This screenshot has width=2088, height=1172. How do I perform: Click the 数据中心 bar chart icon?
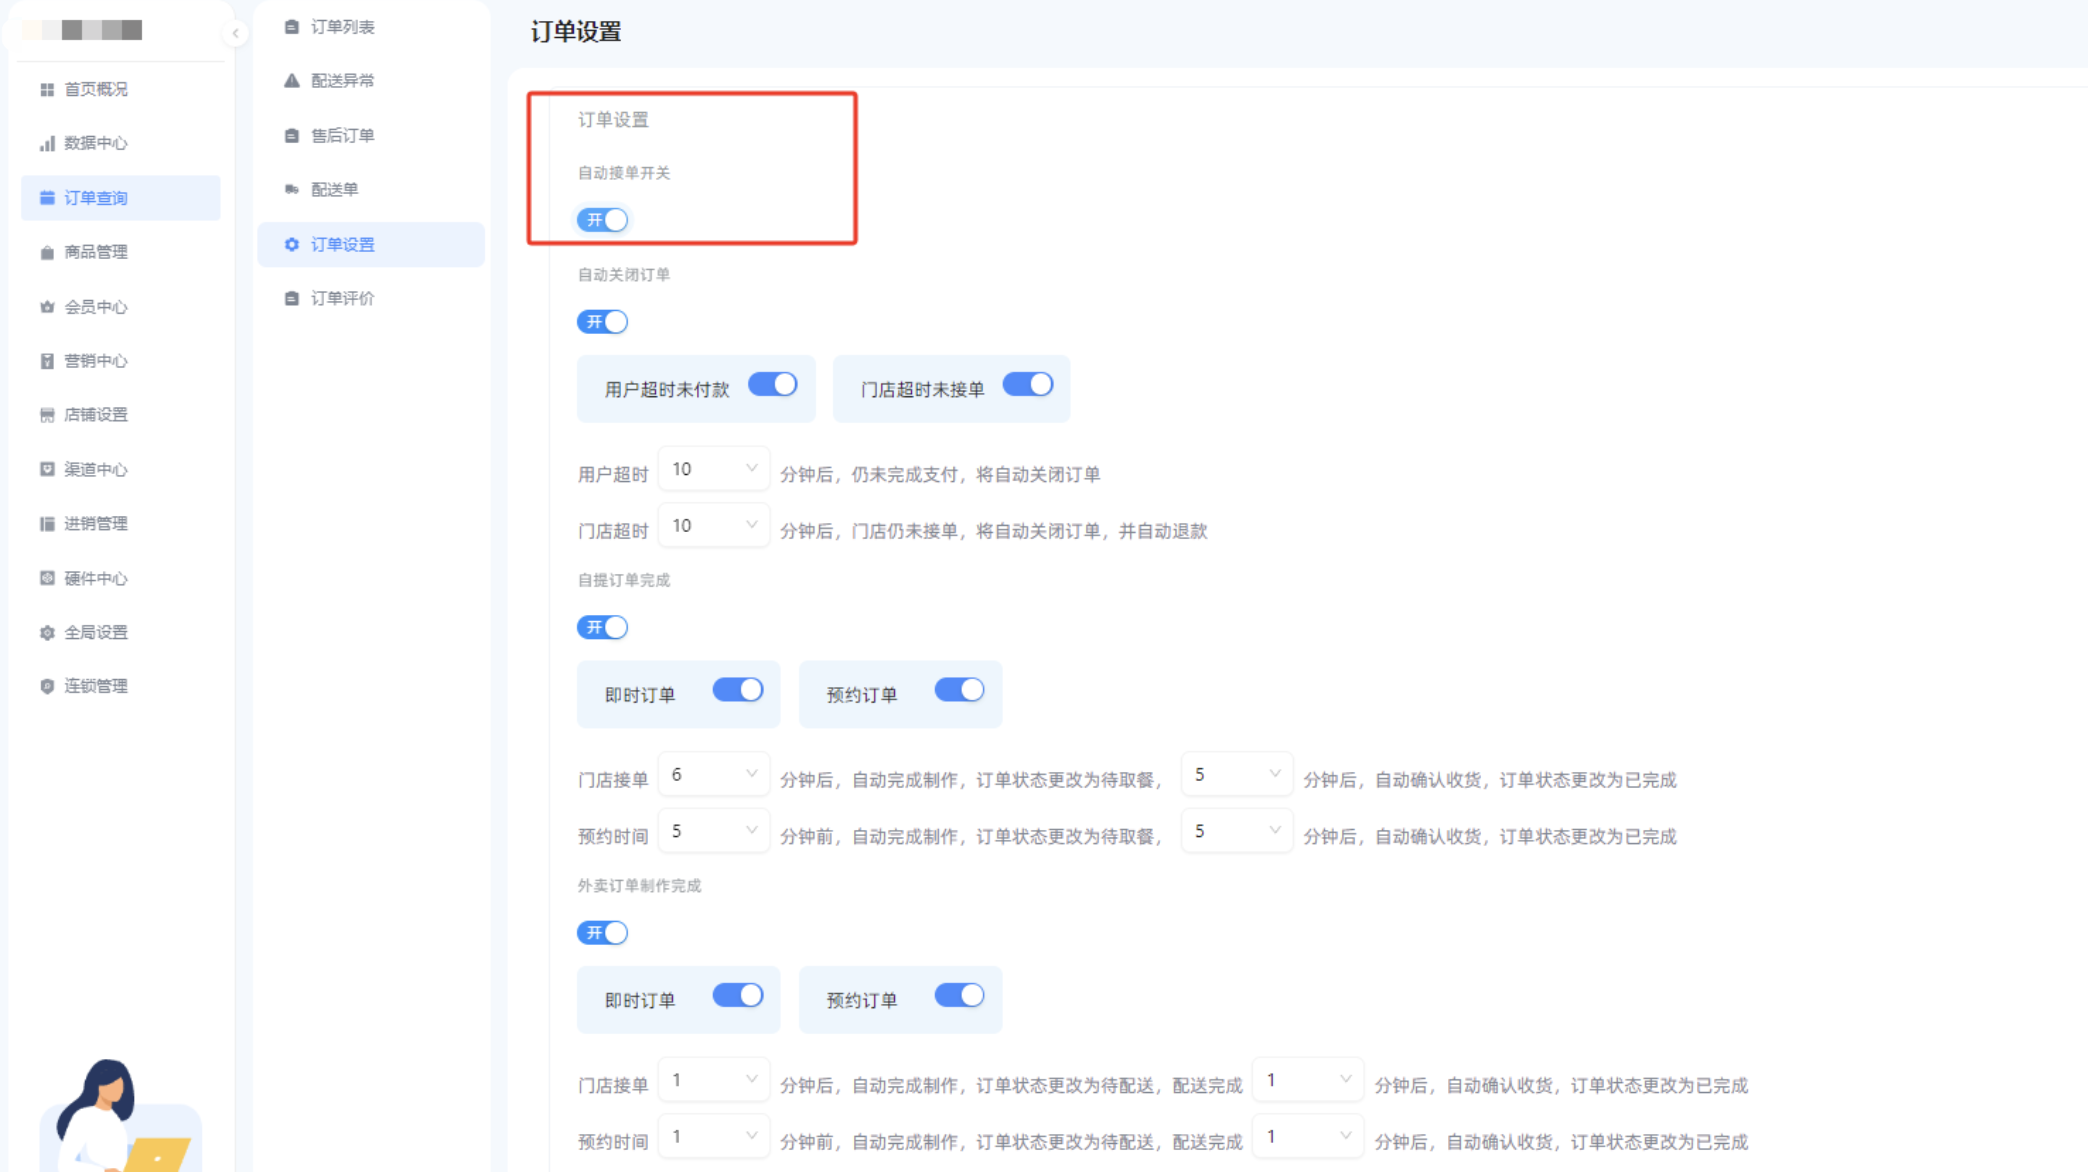[47, 144]
